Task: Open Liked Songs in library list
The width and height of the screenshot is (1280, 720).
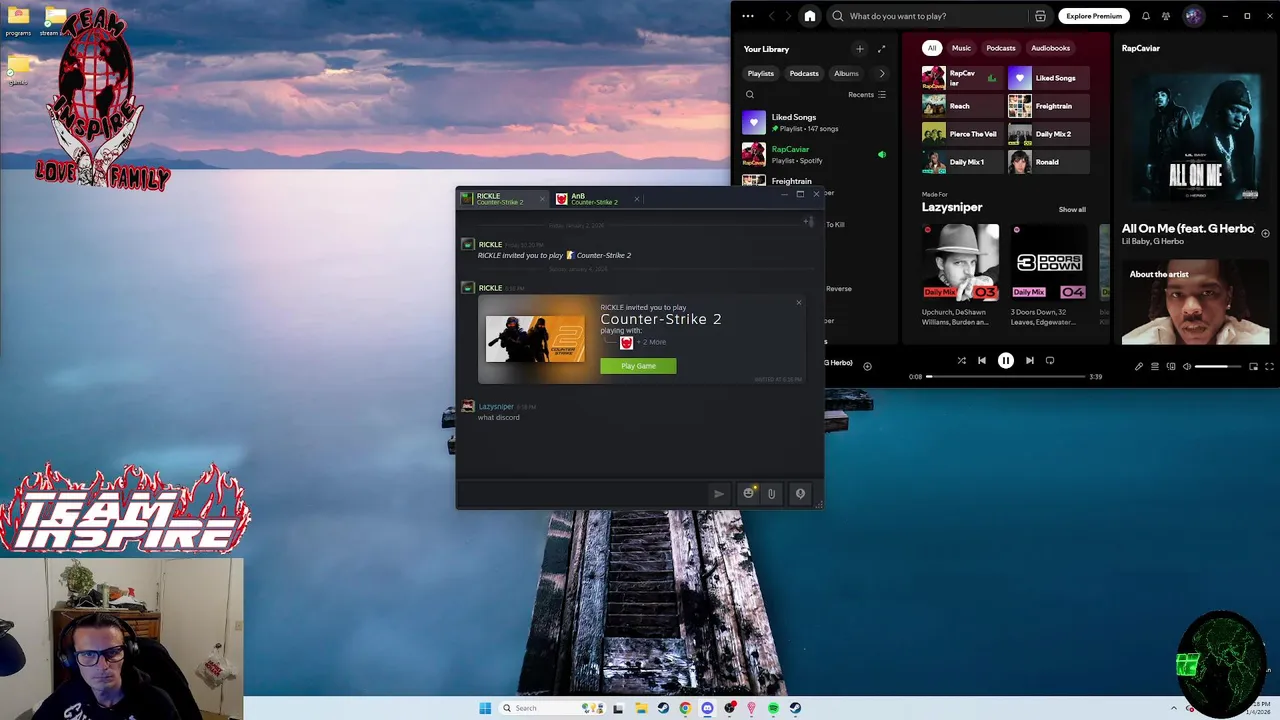Action: pyautogui.click(x=815, y=122)
